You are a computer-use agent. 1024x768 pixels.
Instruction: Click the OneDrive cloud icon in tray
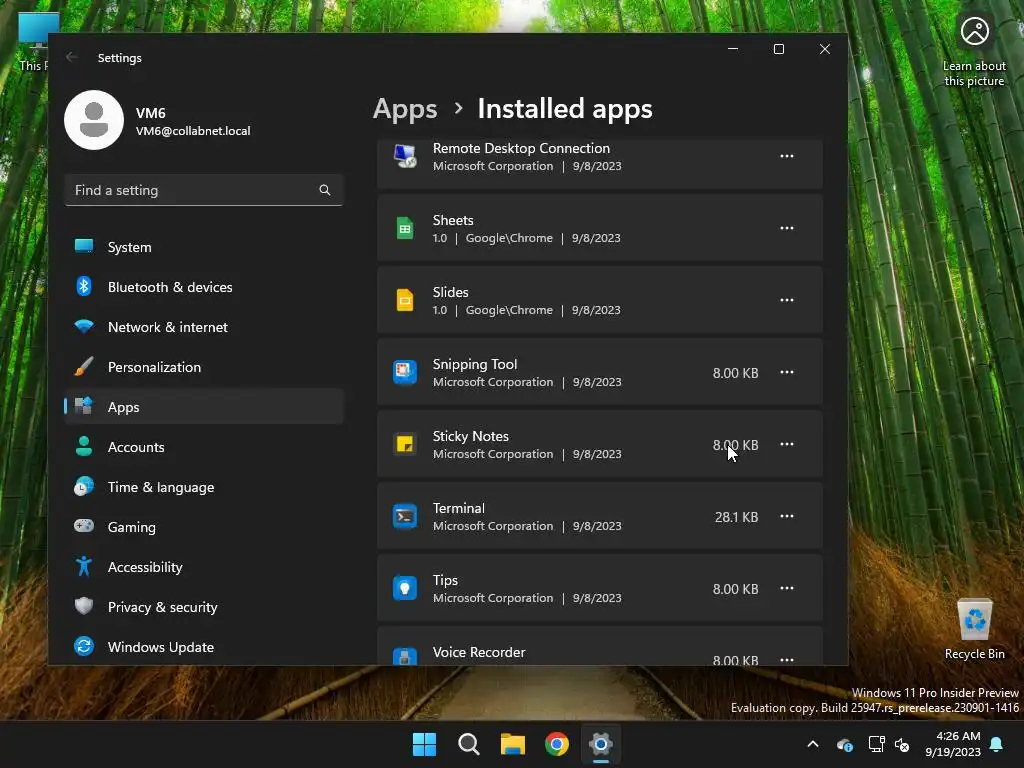pyautogui.click(x=844, y=744)
